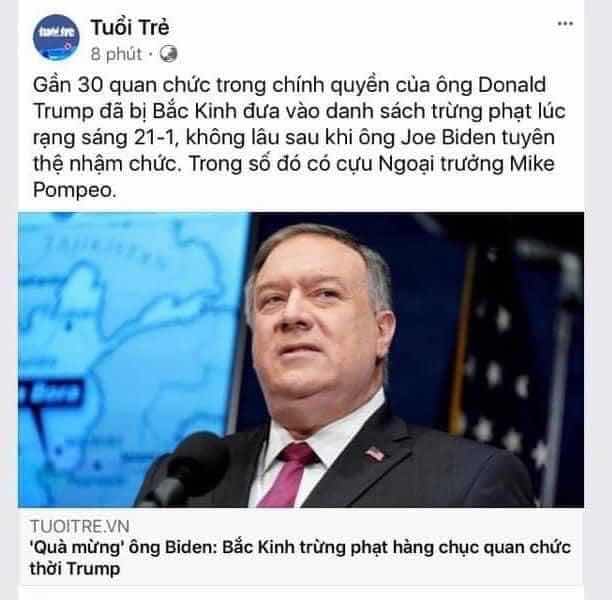Open the Mike Pompeo article preview photo
The height and width of the screenshot is (600, 612).
pos(301,360)
